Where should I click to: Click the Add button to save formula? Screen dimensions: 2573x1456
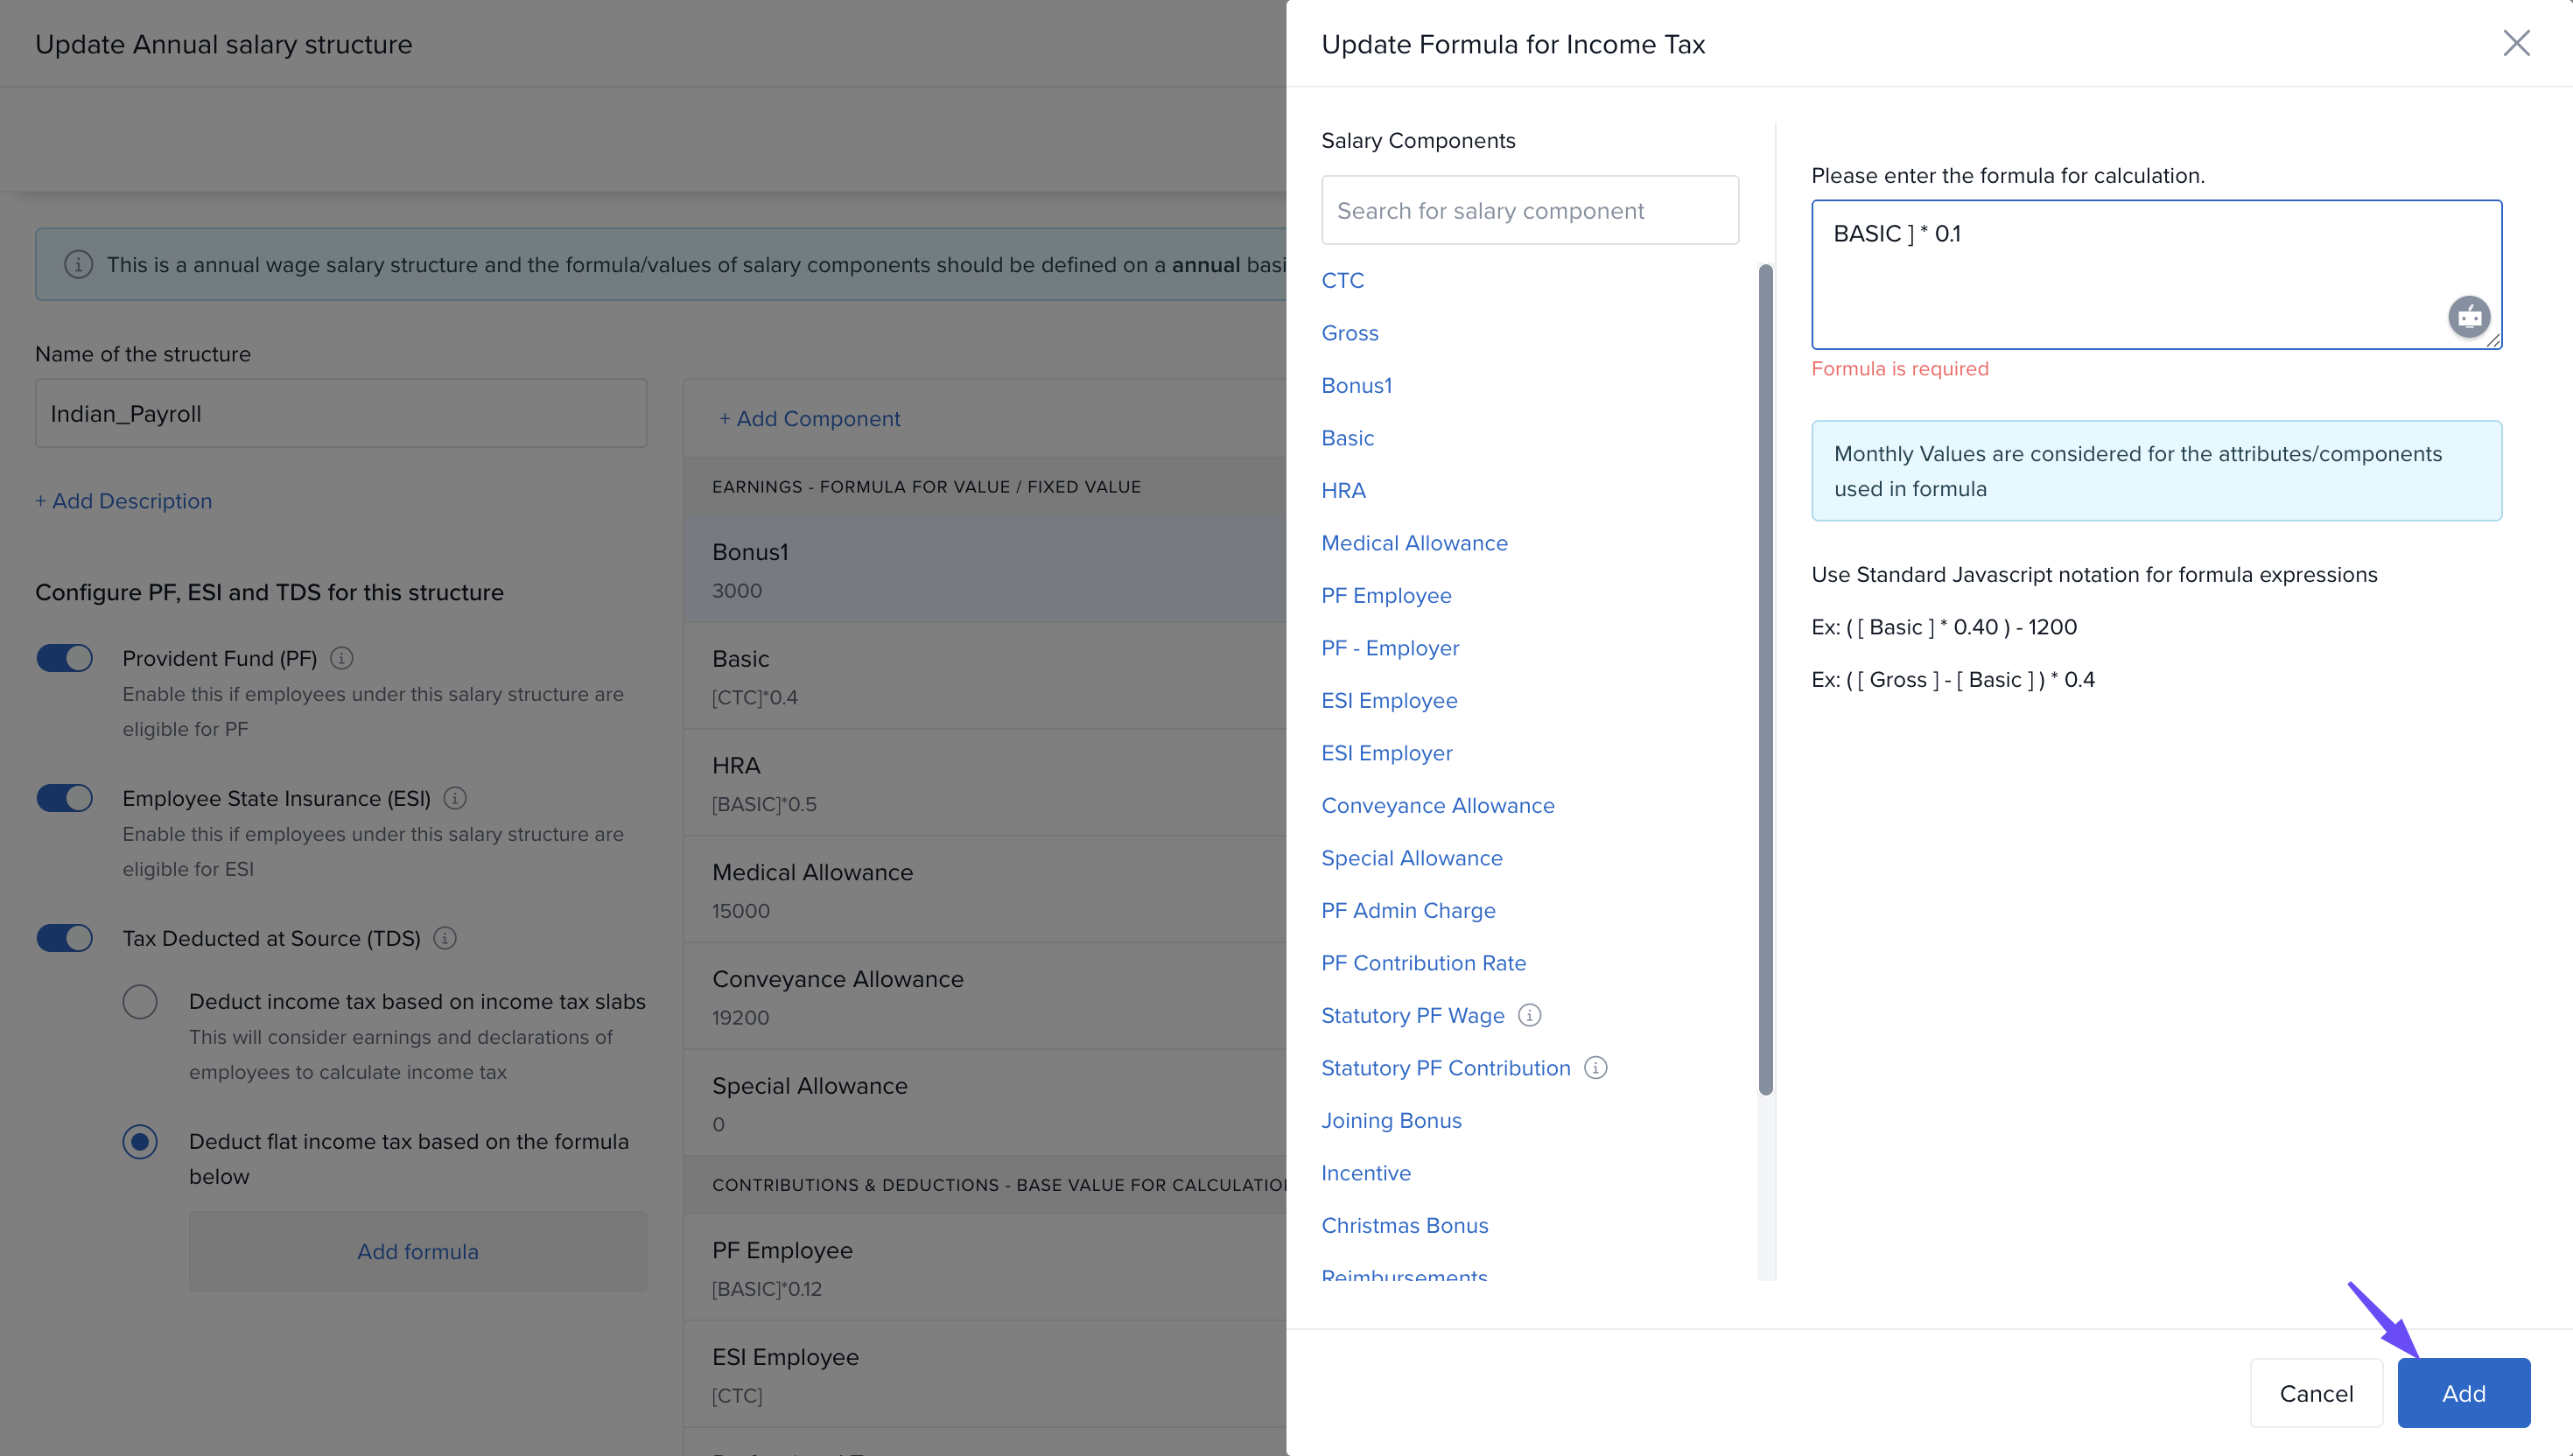click(2462, 1392)
